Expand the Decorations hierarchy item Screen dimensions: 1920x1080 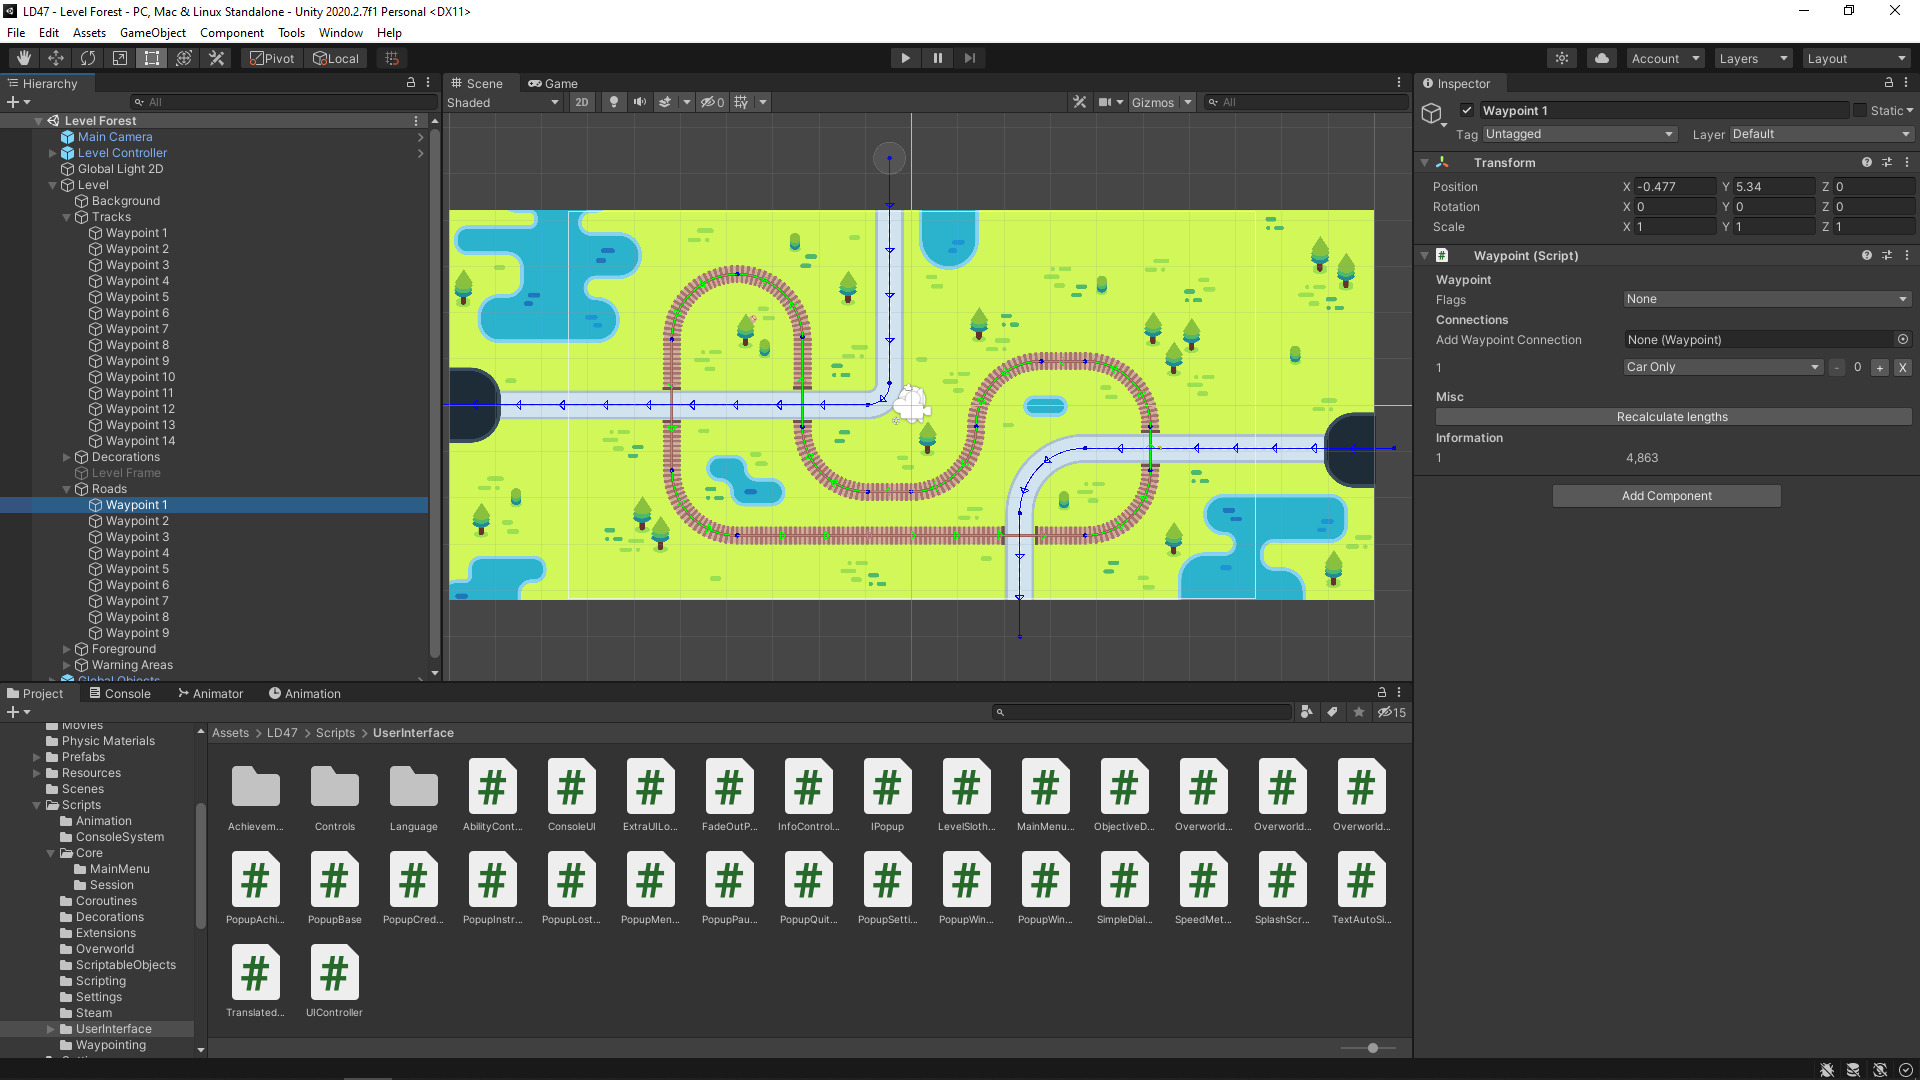click(67, 457)
